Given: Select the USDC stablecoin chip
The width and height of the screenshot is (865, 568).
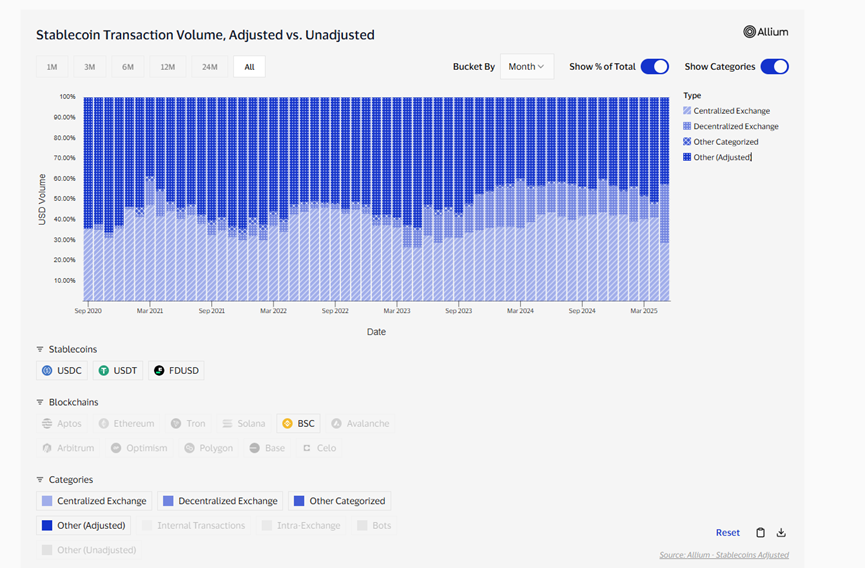Looking at the screenshot, I should tap(62, 370).
